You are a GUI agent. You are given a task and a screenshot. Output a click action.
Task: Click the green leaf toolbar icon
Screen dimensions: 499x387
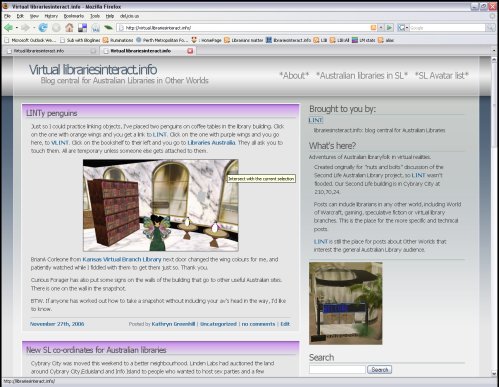pyautogui.click(x=108, y=27)
